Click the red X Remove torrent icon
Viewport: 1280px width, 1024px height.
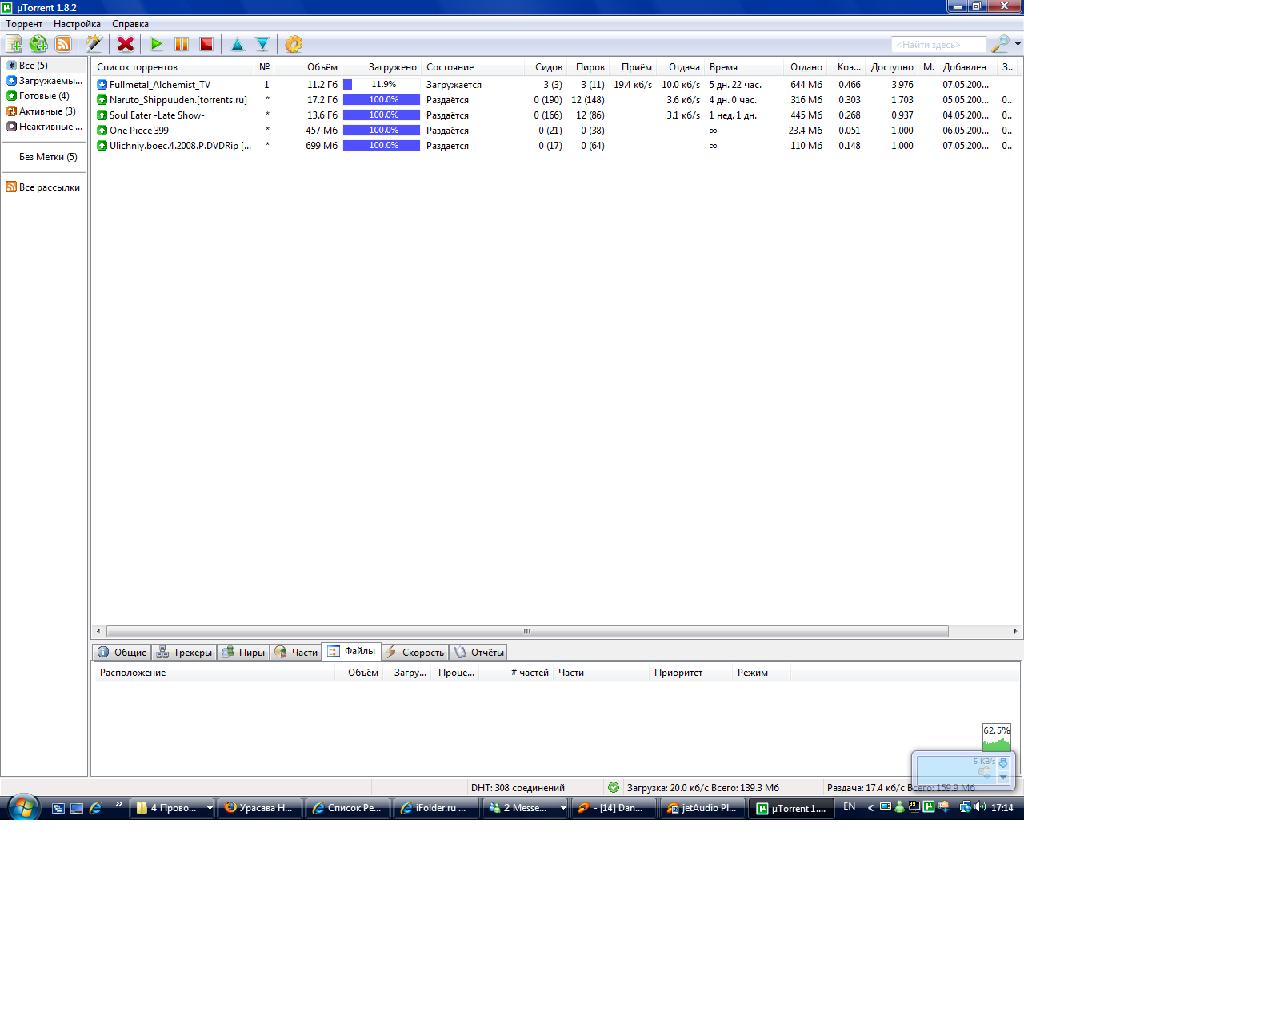point(126,44)
